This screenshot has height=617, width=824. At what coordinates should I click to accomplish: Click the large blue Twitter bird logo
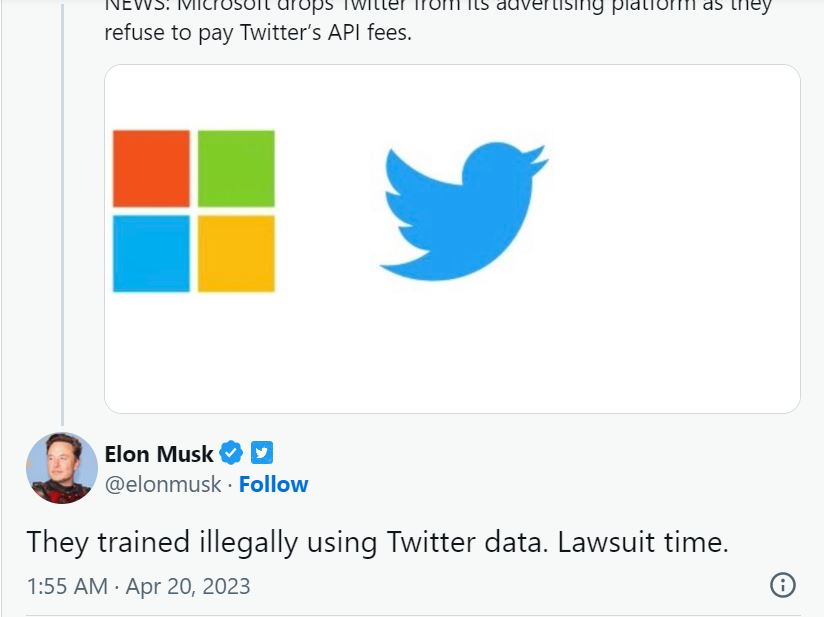coord(462,212)
